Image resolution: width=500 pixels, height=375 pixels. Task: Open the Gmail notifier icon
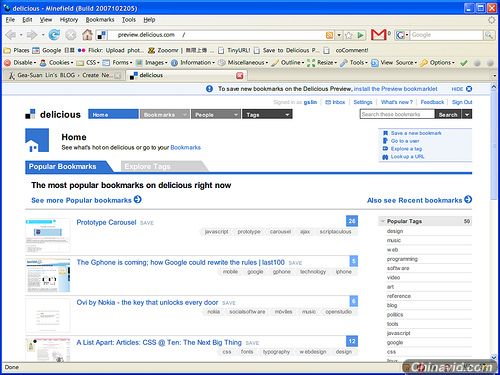(379, 34)
